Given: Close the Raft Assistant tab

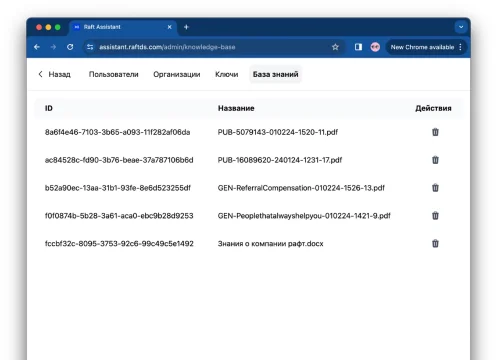Looking at the screenshot, I should tap(170, 27).
